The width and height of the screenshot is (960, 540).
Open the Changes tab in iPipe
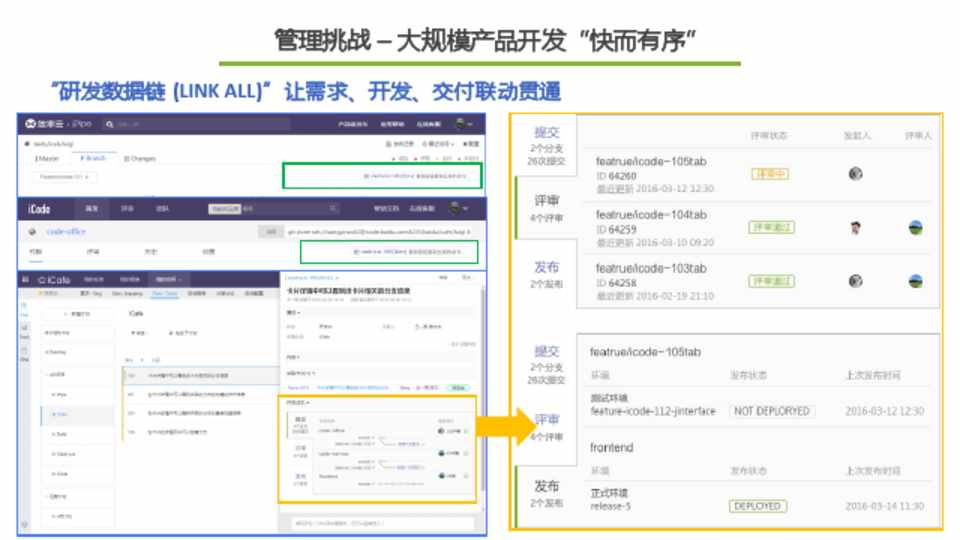[140, 158]
